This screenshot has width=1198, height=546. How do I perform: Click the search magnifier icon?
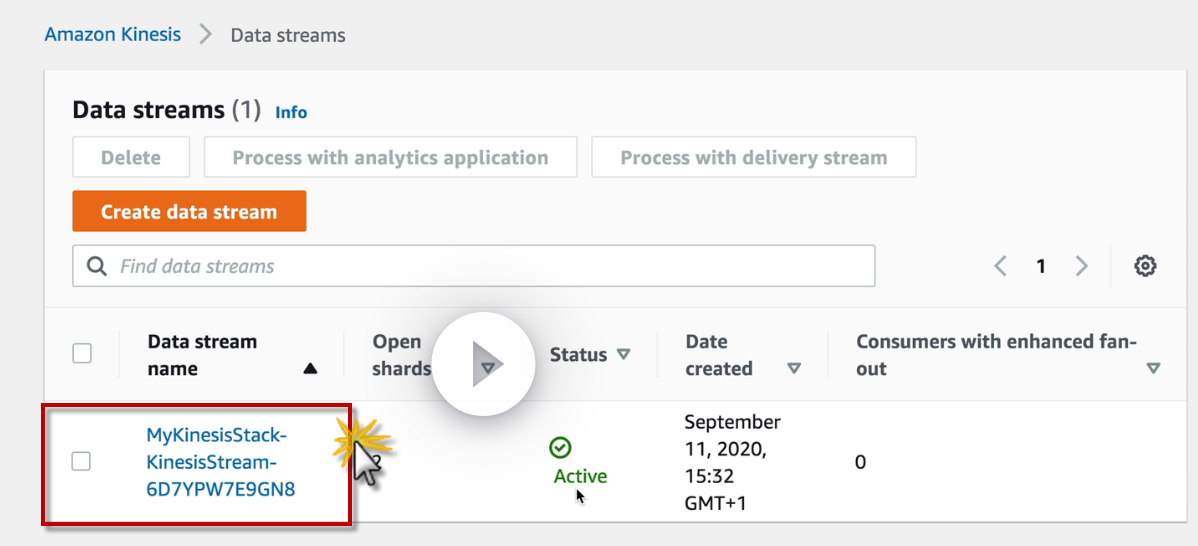tap(97, 266)
